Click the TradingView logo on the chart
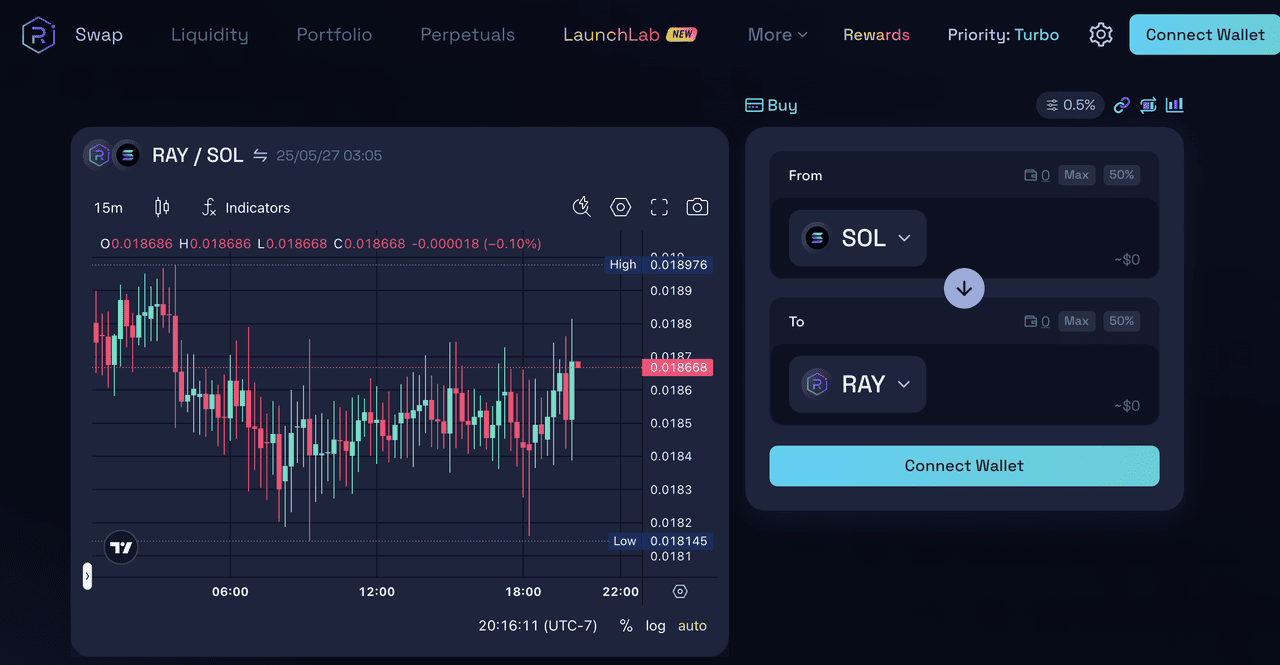 click(121, 547)
